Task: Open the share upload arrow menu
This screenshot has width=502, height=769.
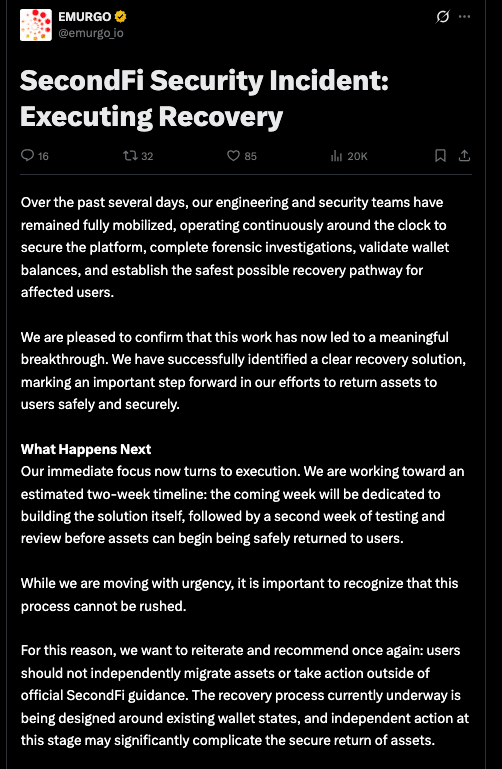Action: [464, 156]
